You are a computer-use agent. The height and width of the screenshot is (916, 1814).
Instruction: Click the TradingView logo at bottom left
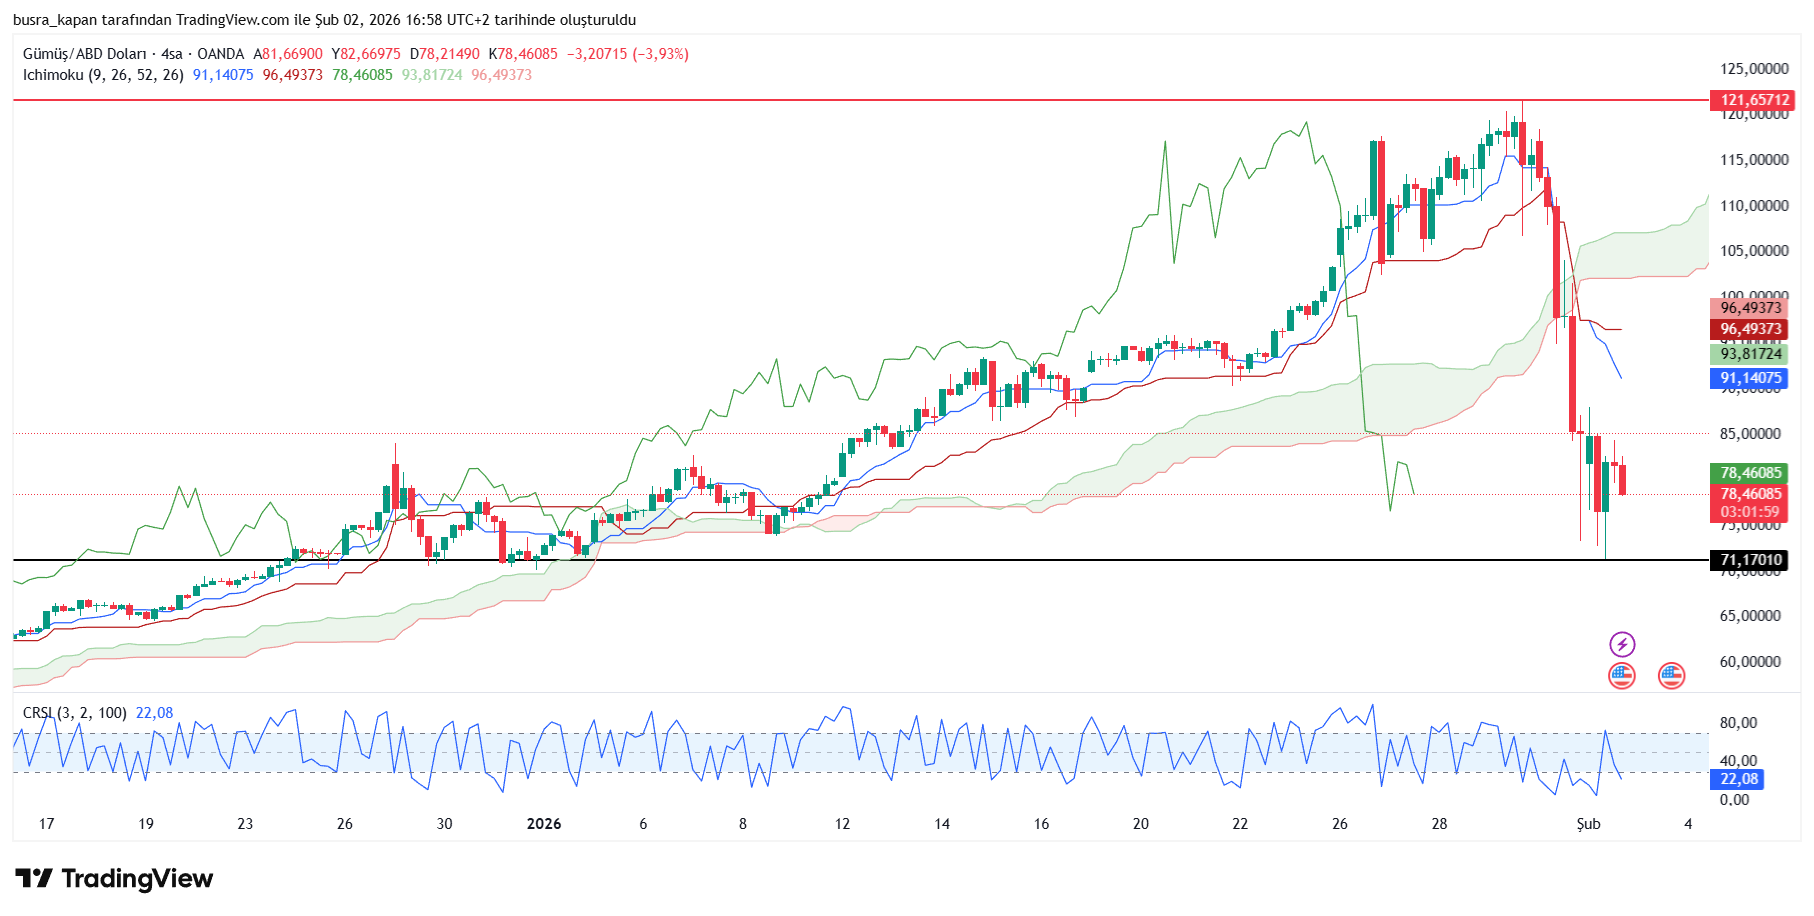114,879
